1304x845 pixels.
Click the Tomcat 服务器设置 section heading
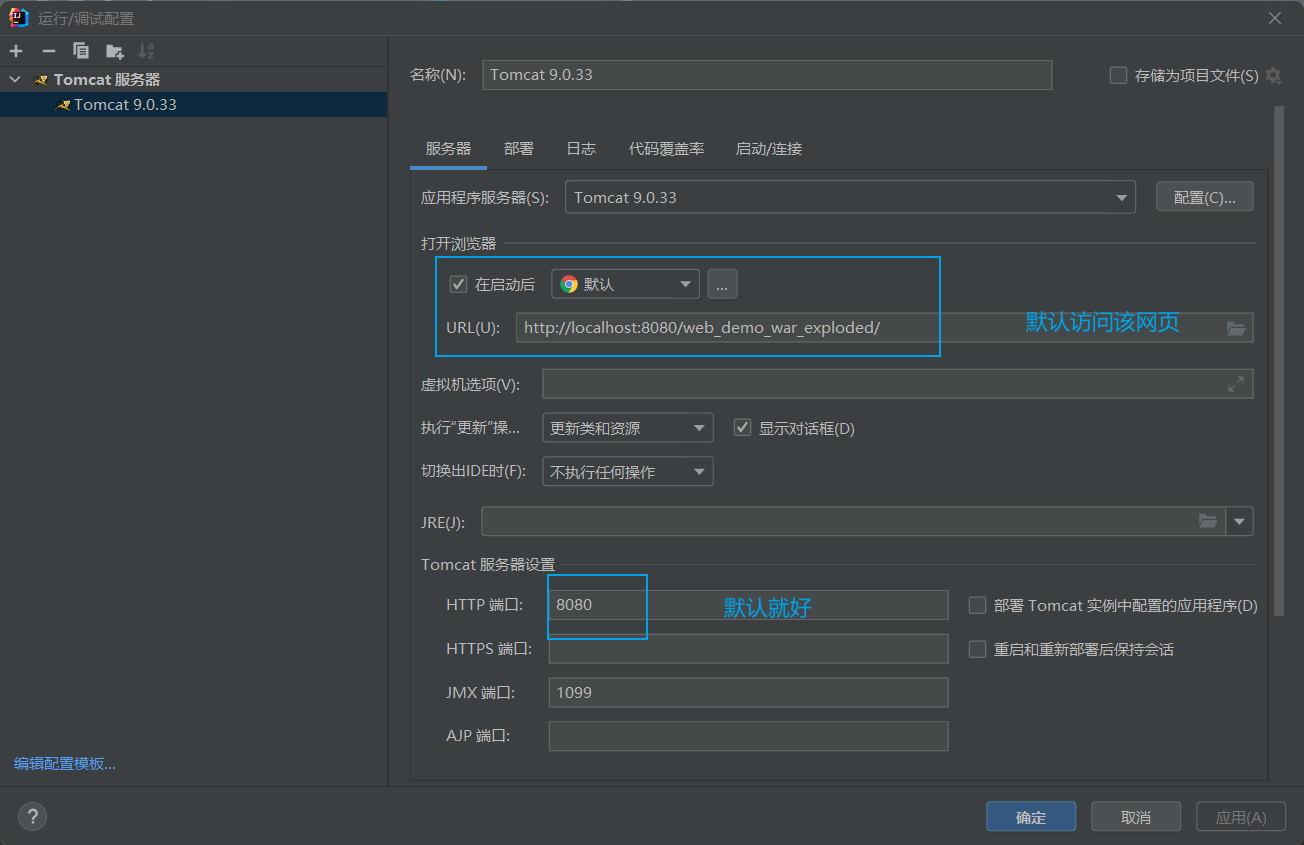488,564
